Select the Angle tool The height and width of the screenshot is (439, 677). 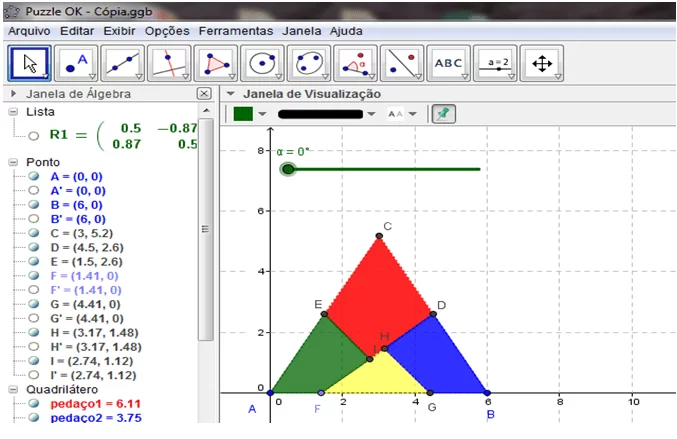click(356, 63)
